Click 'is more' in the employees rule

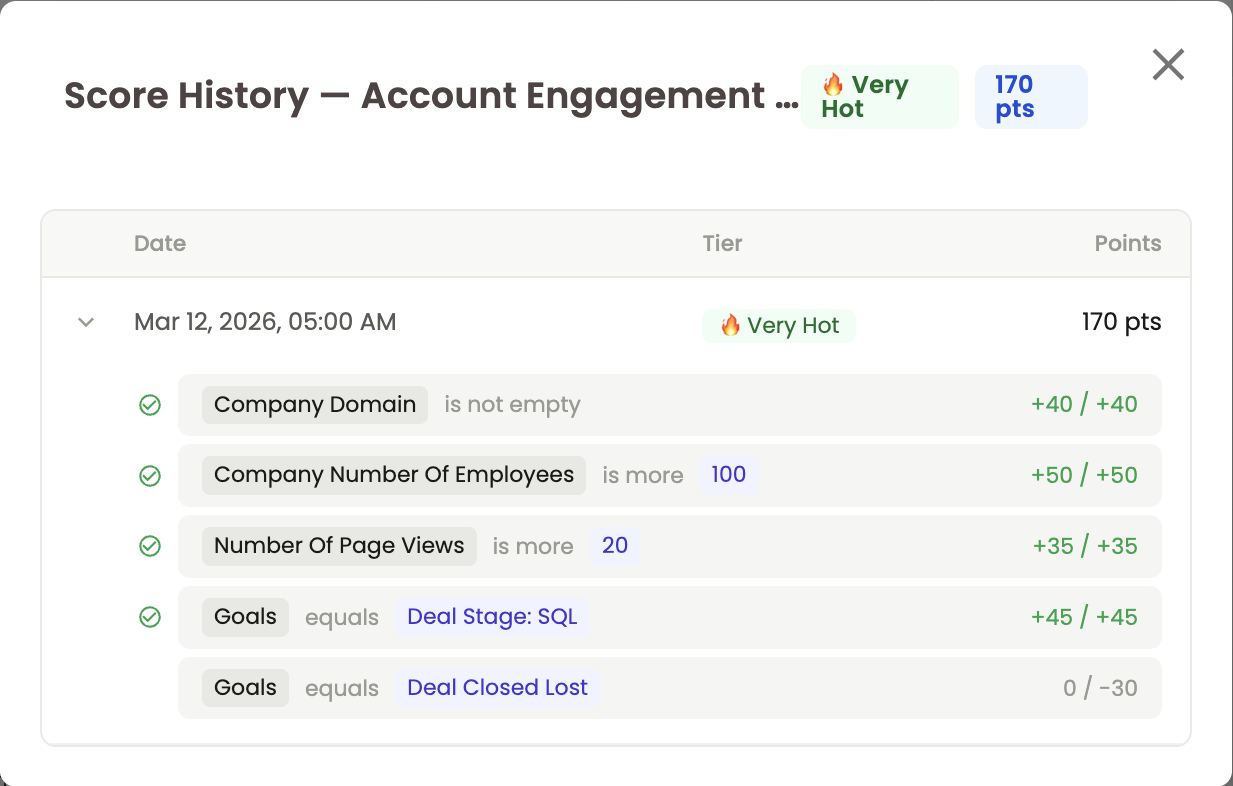(643, 476)
